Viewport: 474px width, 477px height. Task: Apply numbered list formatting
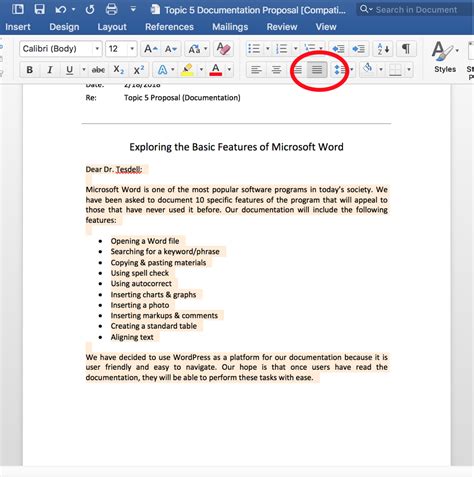coord(282,49)
